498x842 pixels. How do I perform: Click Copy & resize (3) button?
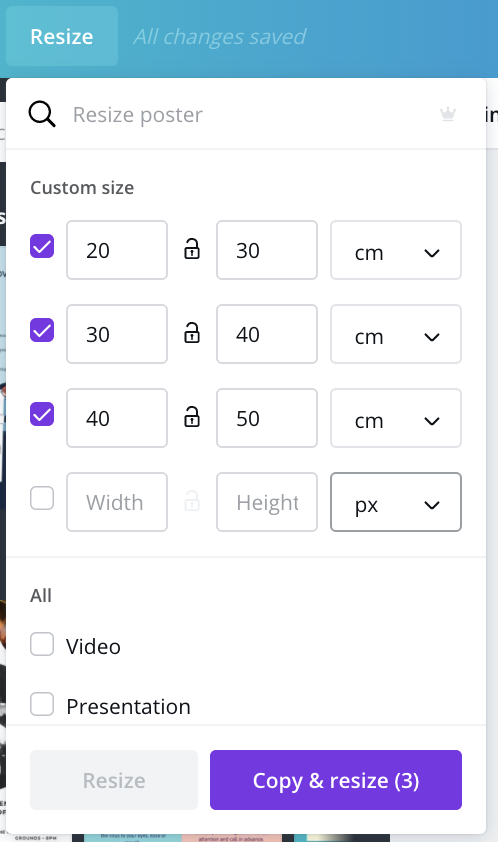tap(336, 780)
